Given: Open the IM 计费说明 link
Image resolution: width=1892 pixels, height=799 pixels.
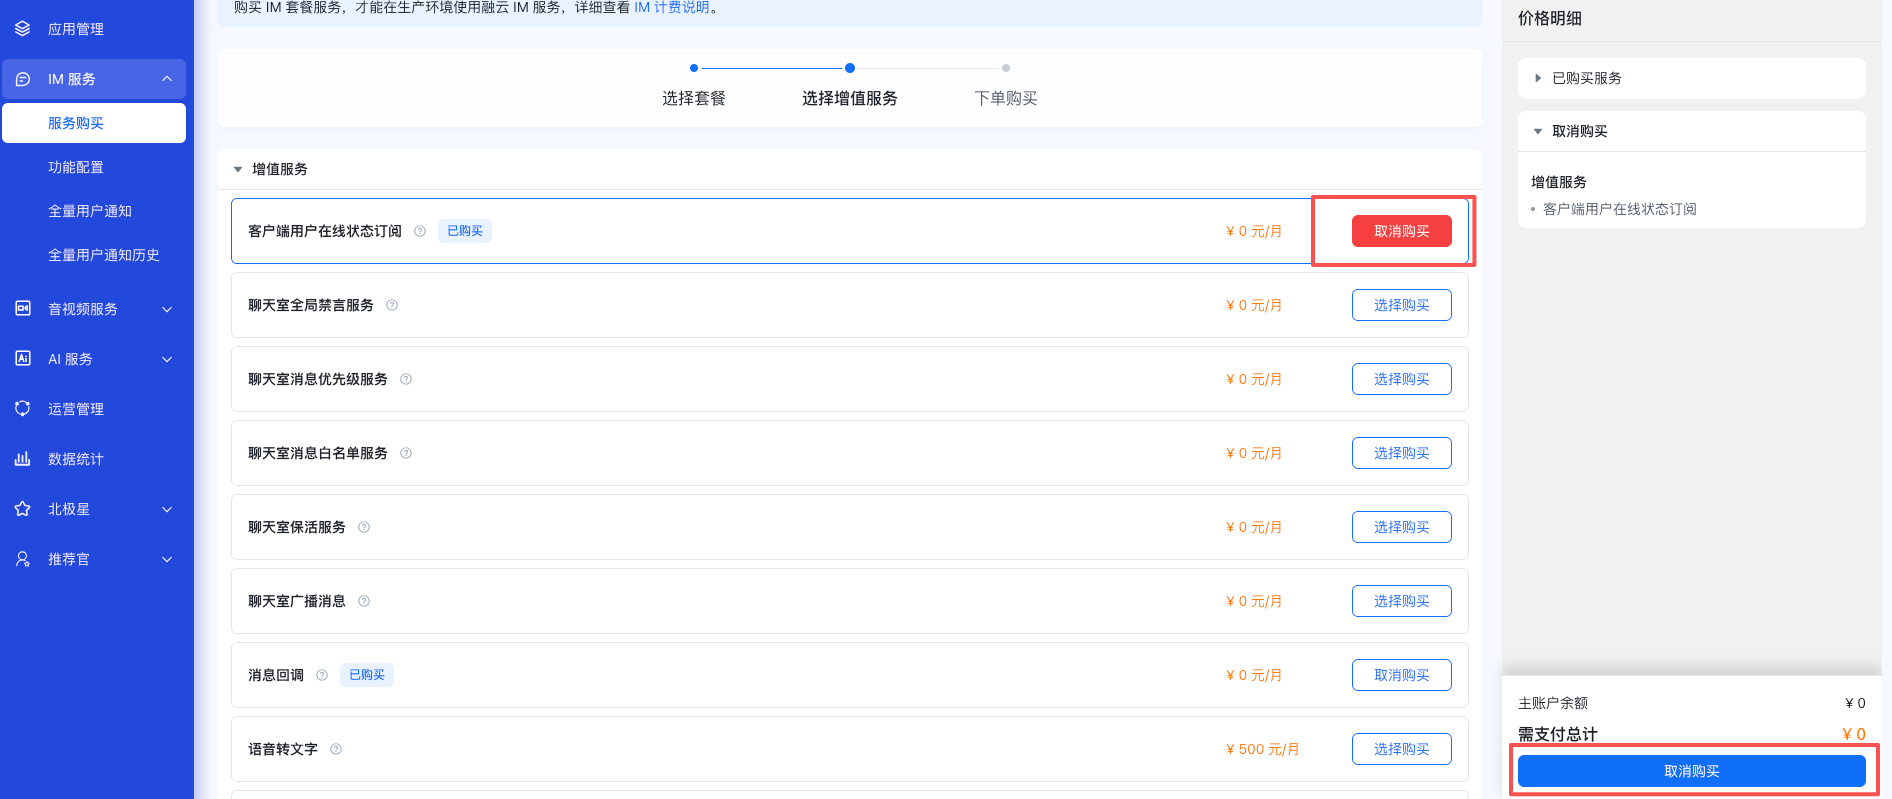Looking at the screenshot, I should [671, 8].
